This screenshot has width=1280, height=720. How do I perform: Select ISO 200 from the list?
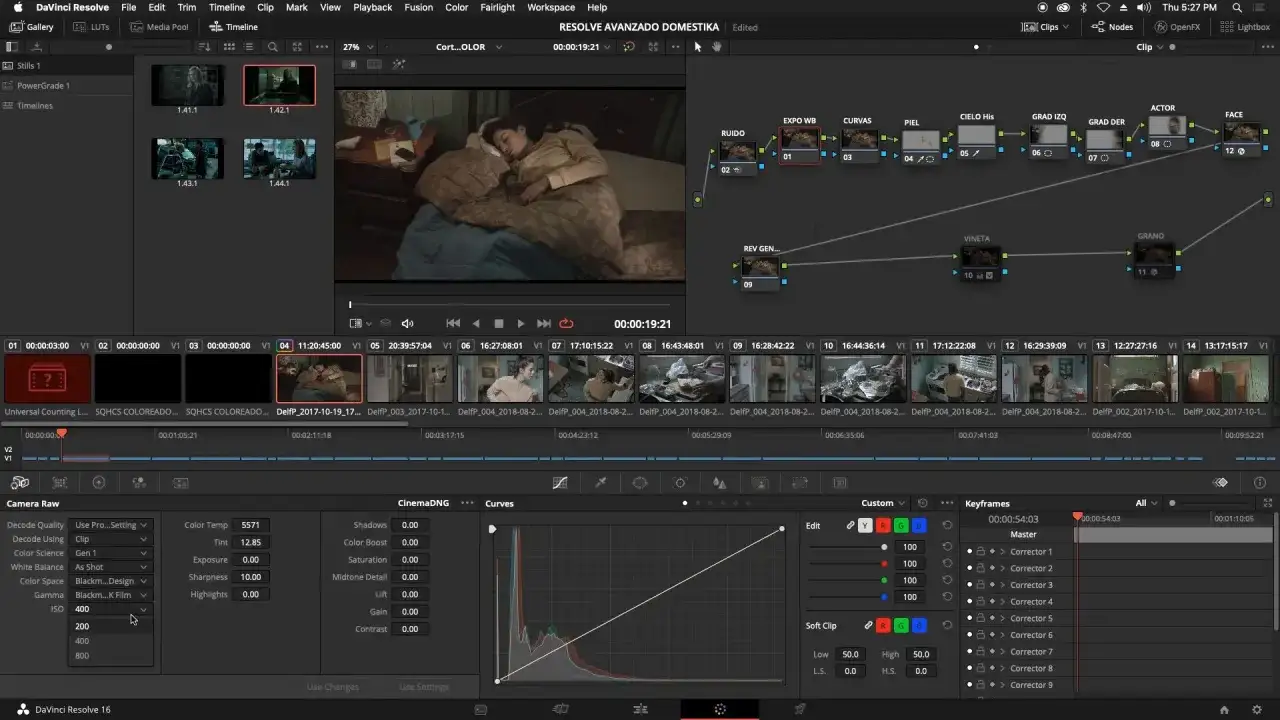pyautogui.click(x=111, y=626)
